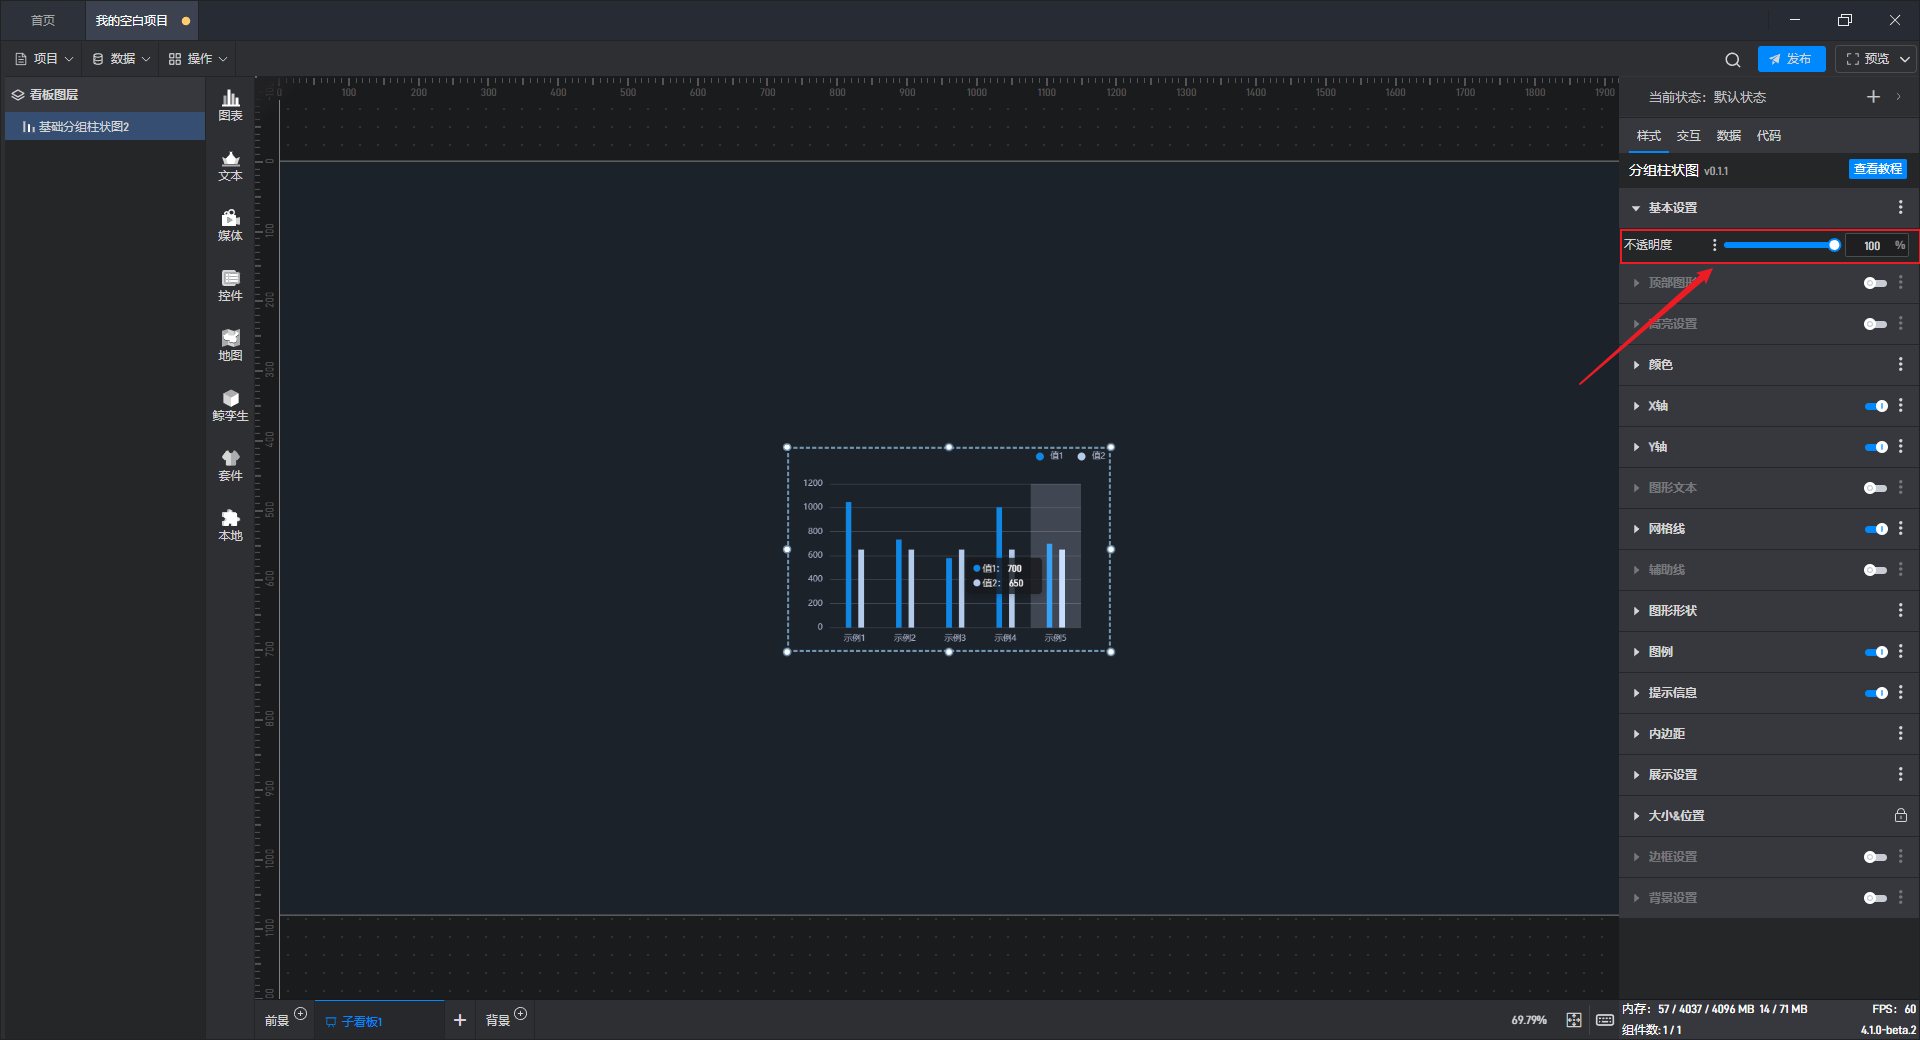Screen dimensions: 1920x1040
Task: Click the add icon next to 前景
Action: click(300, 1014)
